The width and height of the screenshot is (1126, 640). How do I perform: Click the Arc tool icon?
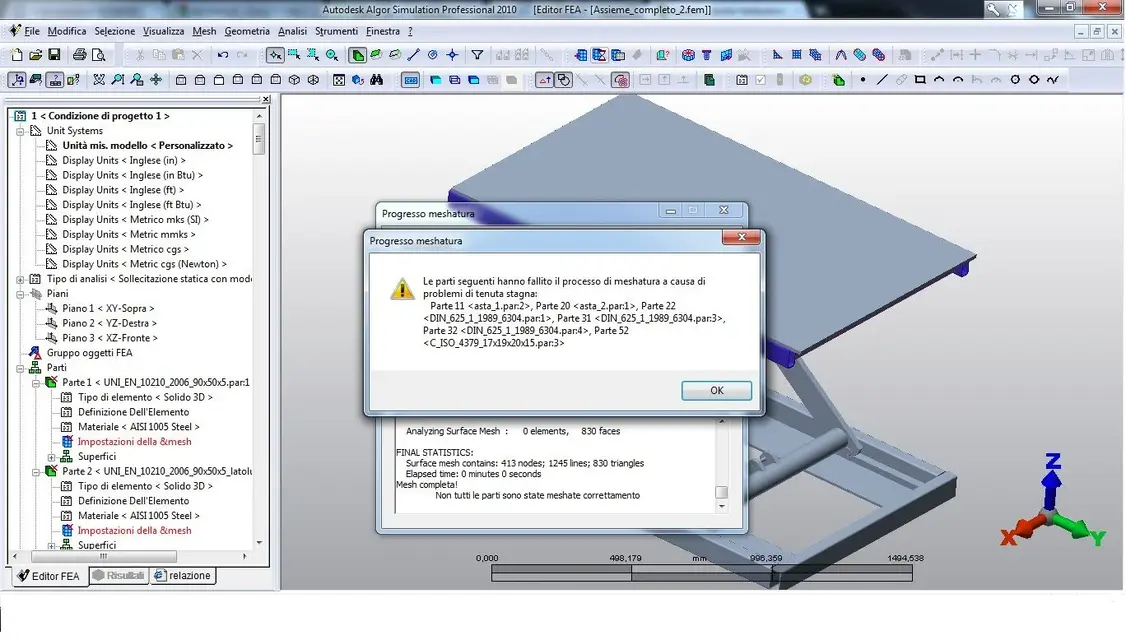point(939,80)
